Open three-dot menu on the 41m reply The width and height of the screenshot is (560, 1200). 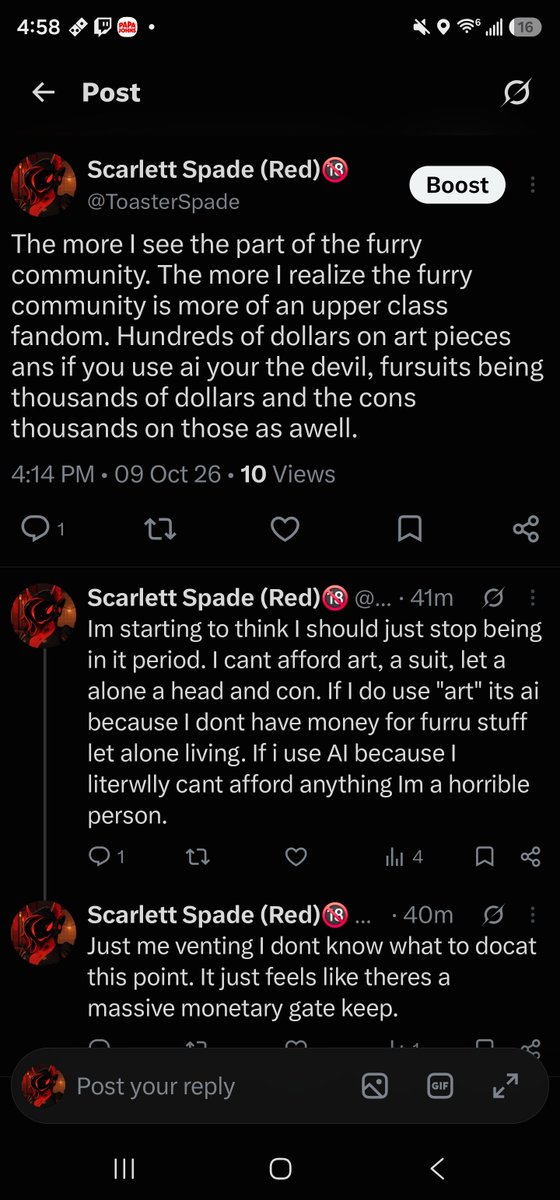pos(532,598)
